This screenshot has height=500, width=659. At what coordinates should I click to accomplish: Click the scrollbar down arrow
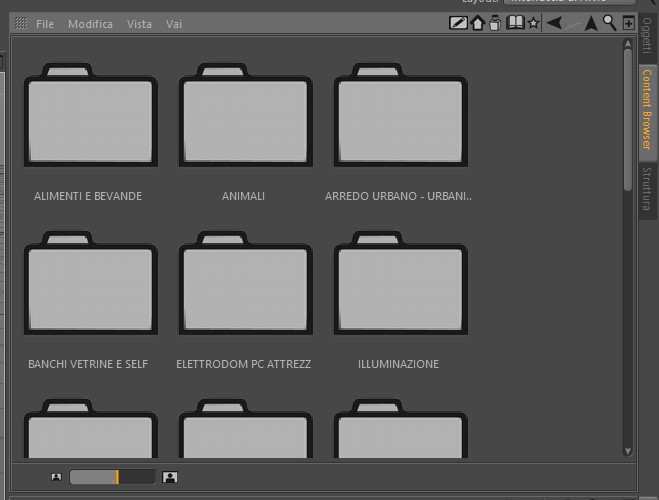[628, 451]
